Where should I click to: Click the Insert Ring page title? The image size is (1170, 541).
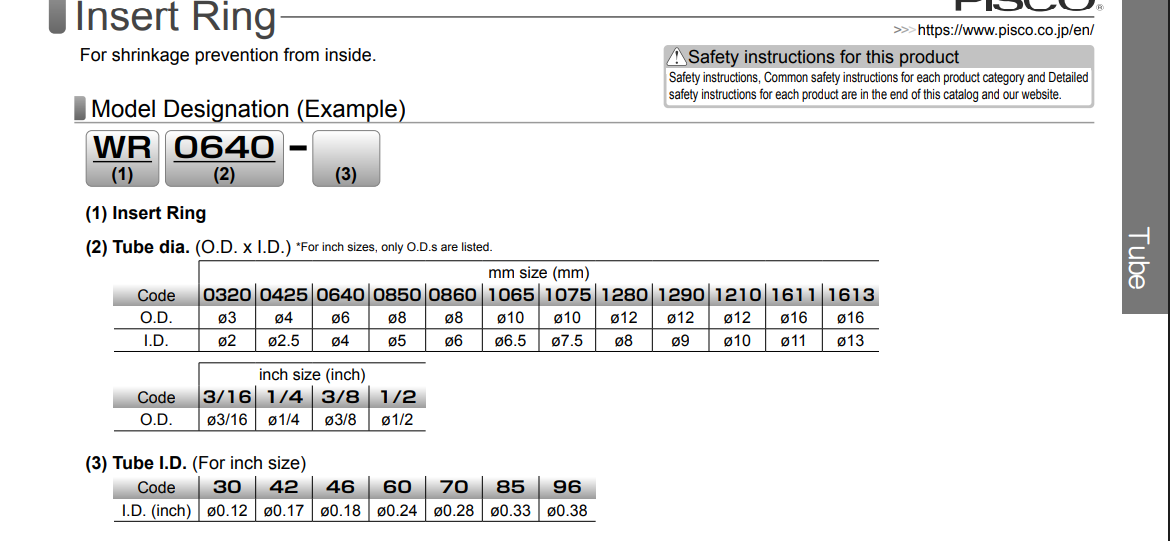[x=176, y=17]
